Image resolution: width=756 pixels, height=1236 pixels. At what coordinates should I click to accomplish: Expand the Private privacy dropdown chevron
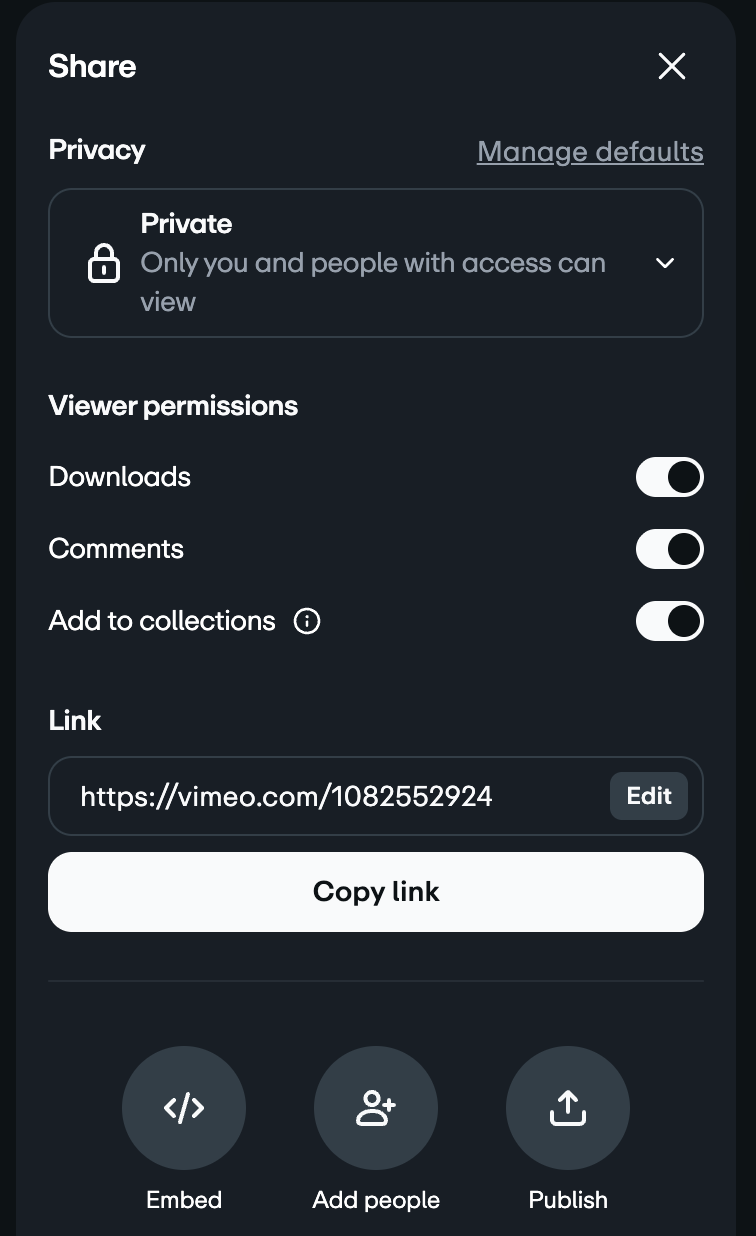point(665,263)
